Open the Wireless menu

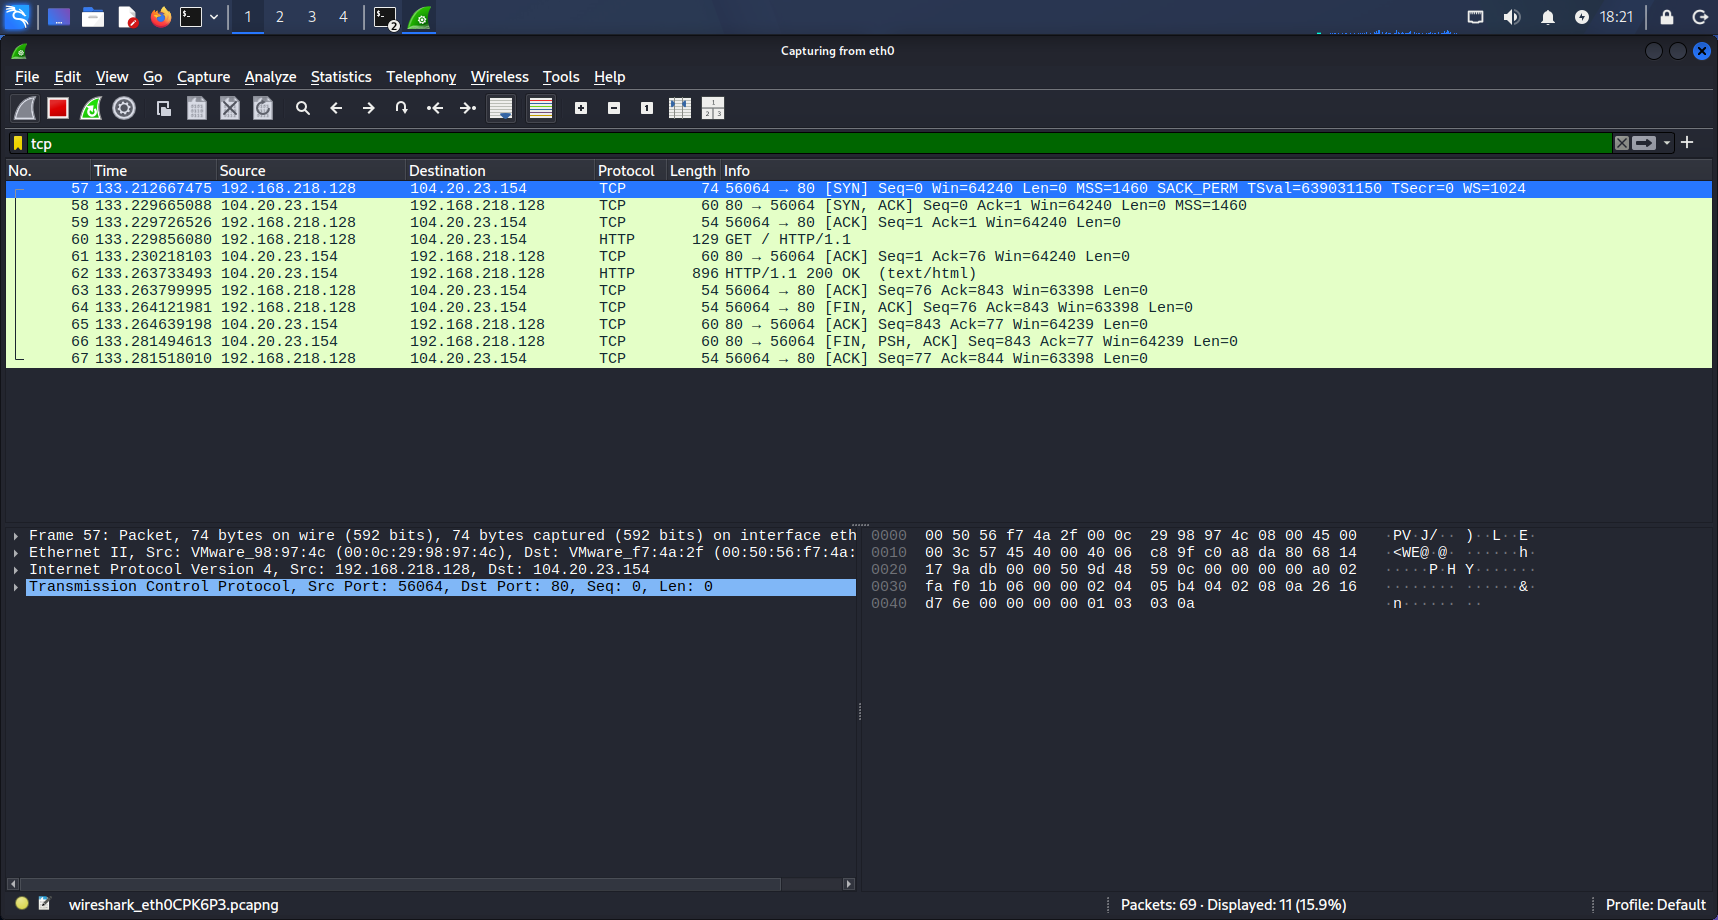click(x=500, y=77)
